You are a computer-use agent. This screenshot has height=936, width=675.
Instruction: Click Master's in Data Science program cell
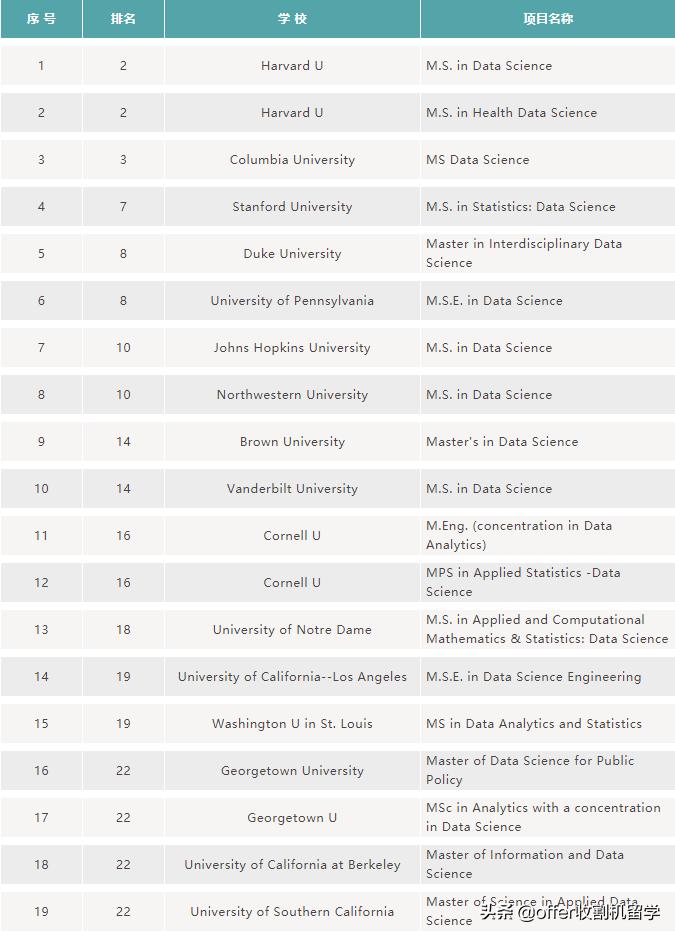[502, 442]
